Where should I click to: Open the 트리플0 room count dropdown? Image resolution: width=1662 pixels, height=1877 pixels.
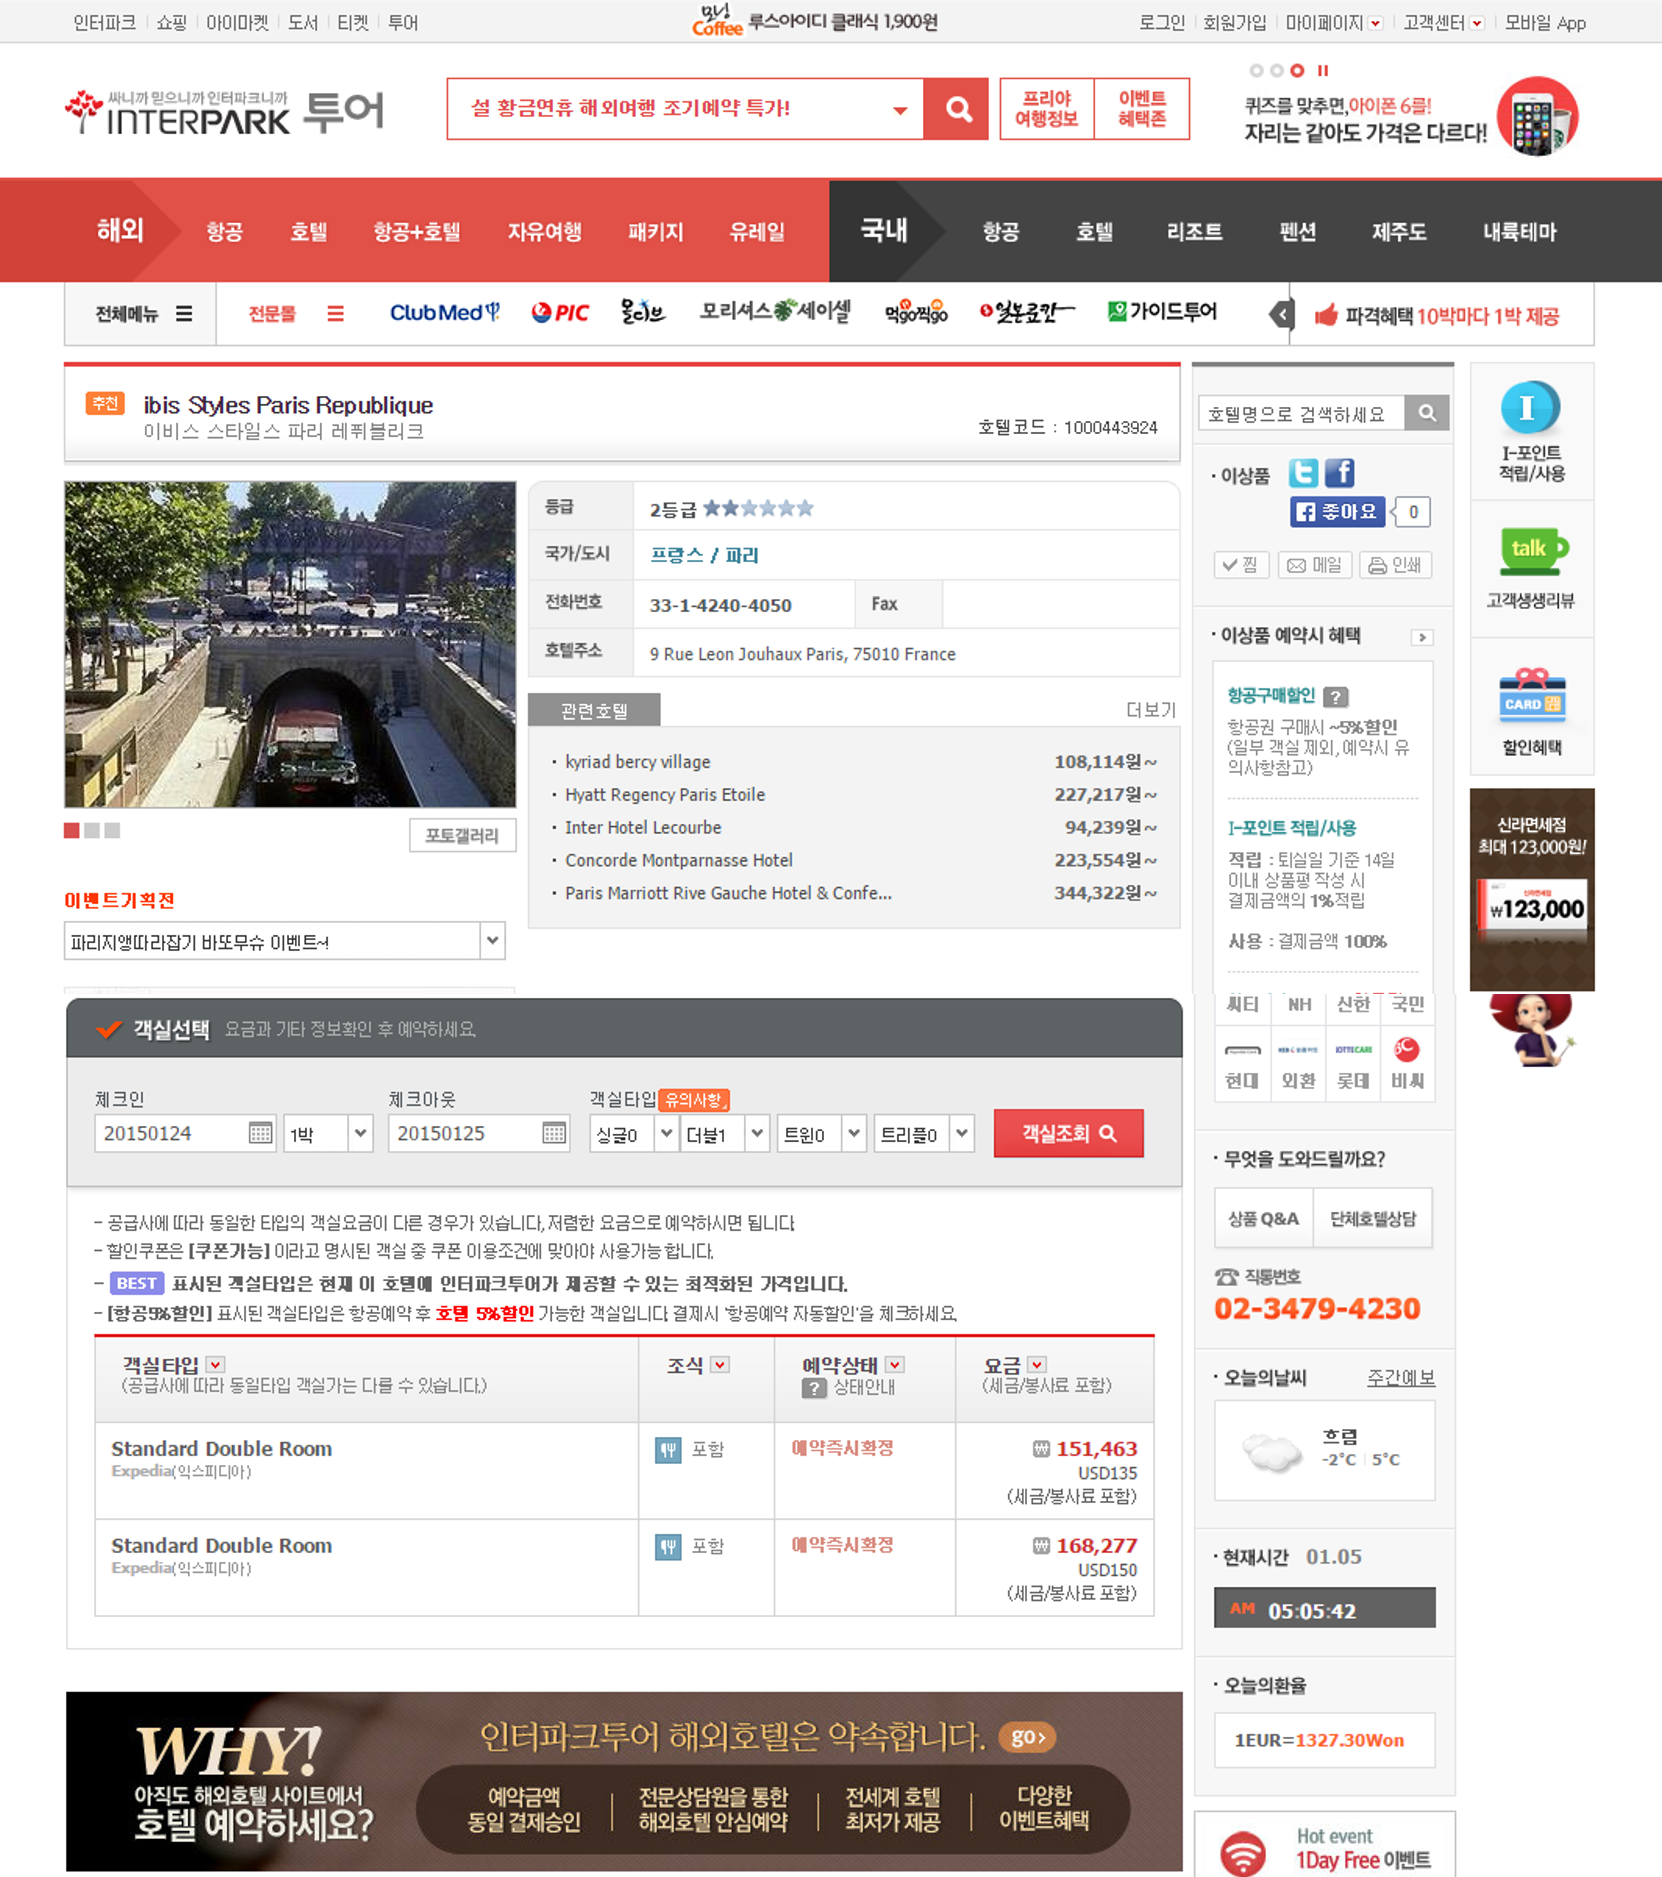pyautogui.click(x=962, y=1133)
